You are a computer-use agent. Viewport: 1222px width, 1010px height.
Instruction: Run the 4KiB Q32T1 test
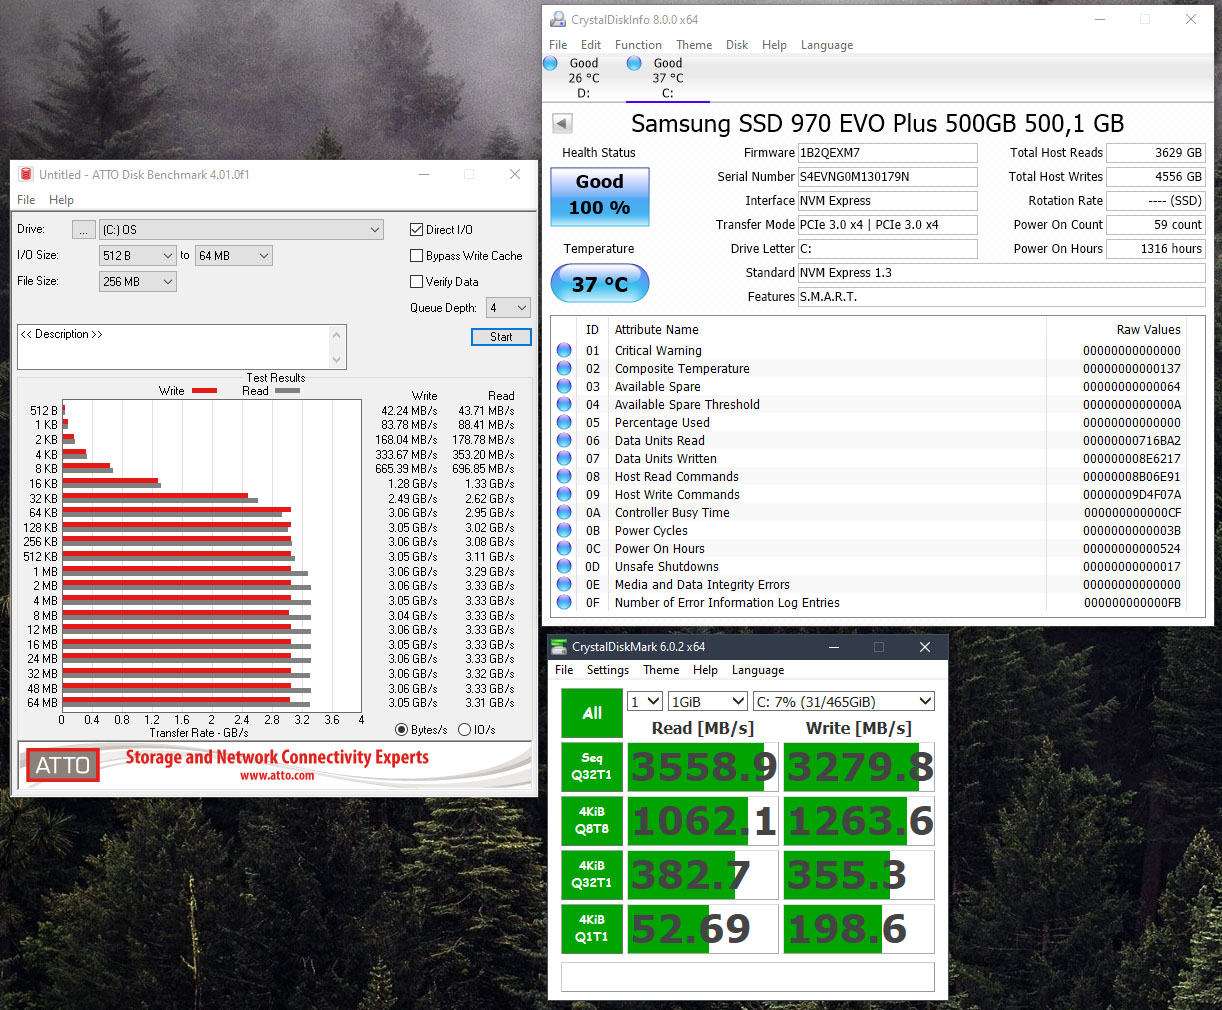pyautogui.click(x=592, y=875)
